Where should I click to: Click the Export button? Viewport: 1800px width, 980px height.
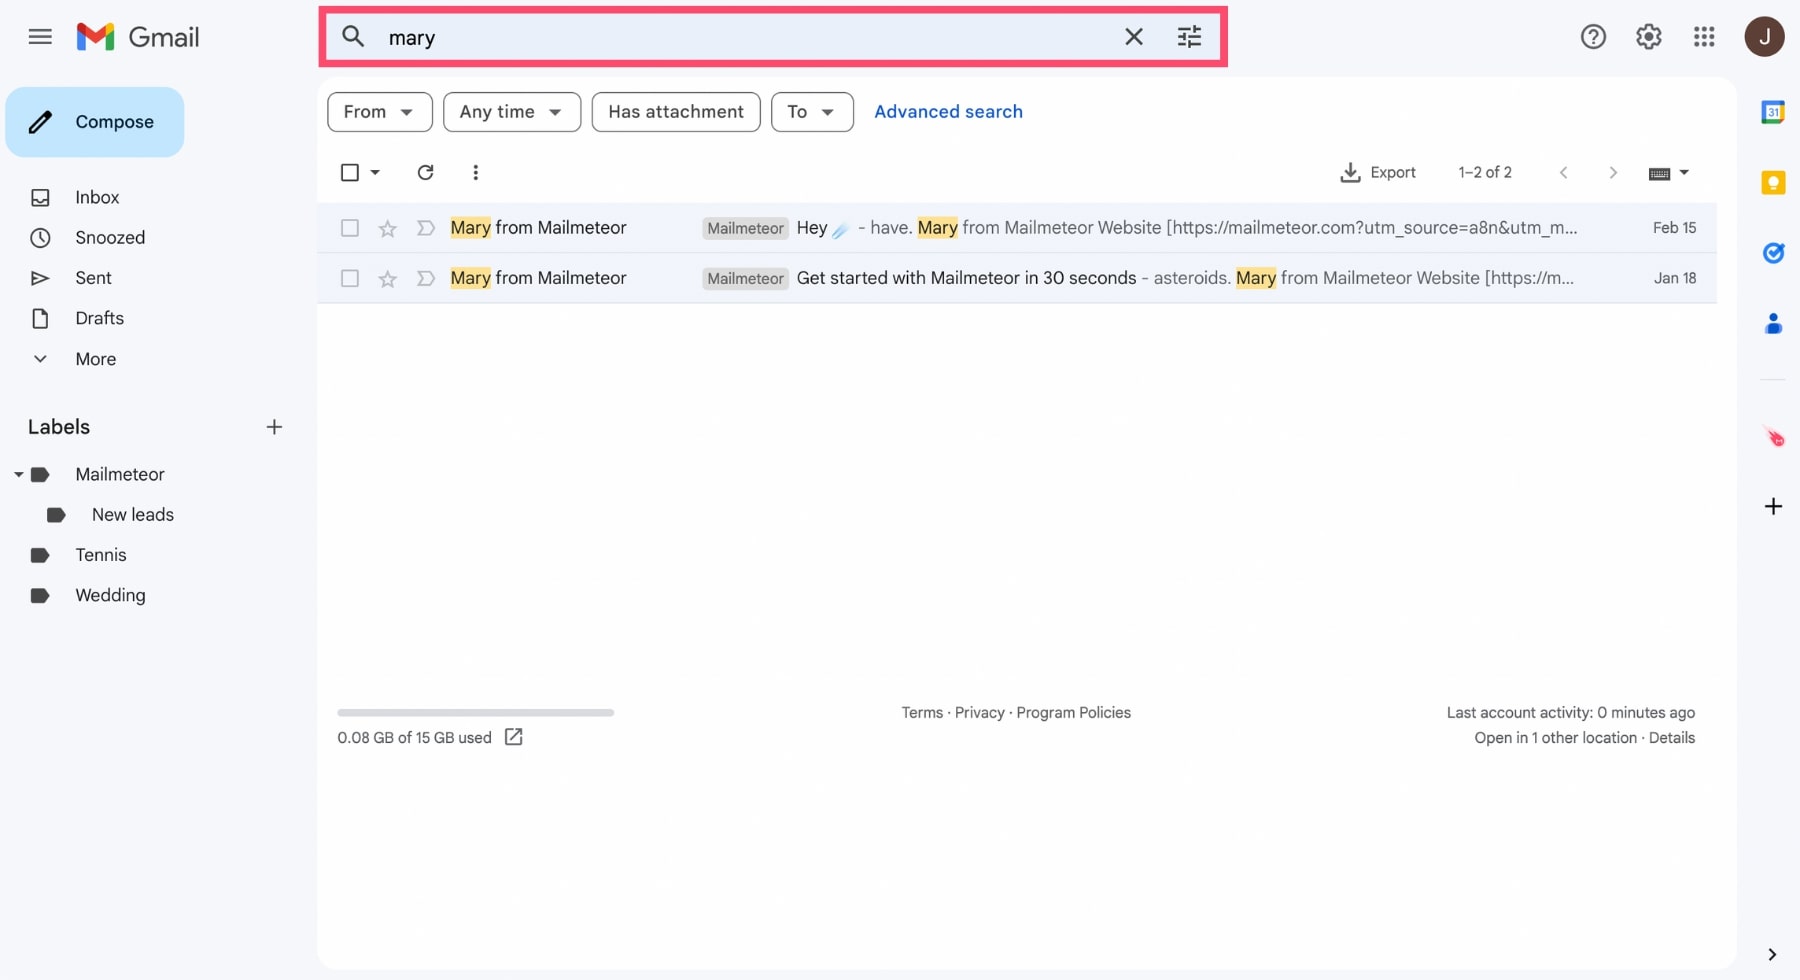click(x=1378, y=172)
